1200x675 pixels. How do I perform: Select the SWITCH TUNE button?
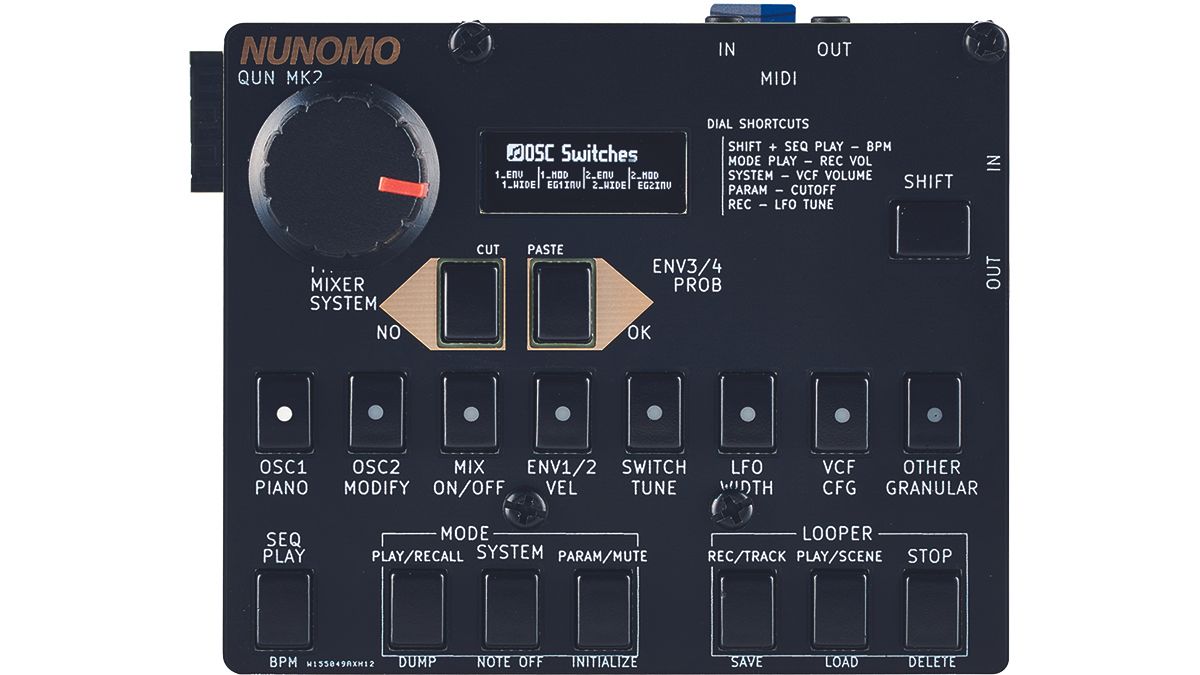(657, 410)
